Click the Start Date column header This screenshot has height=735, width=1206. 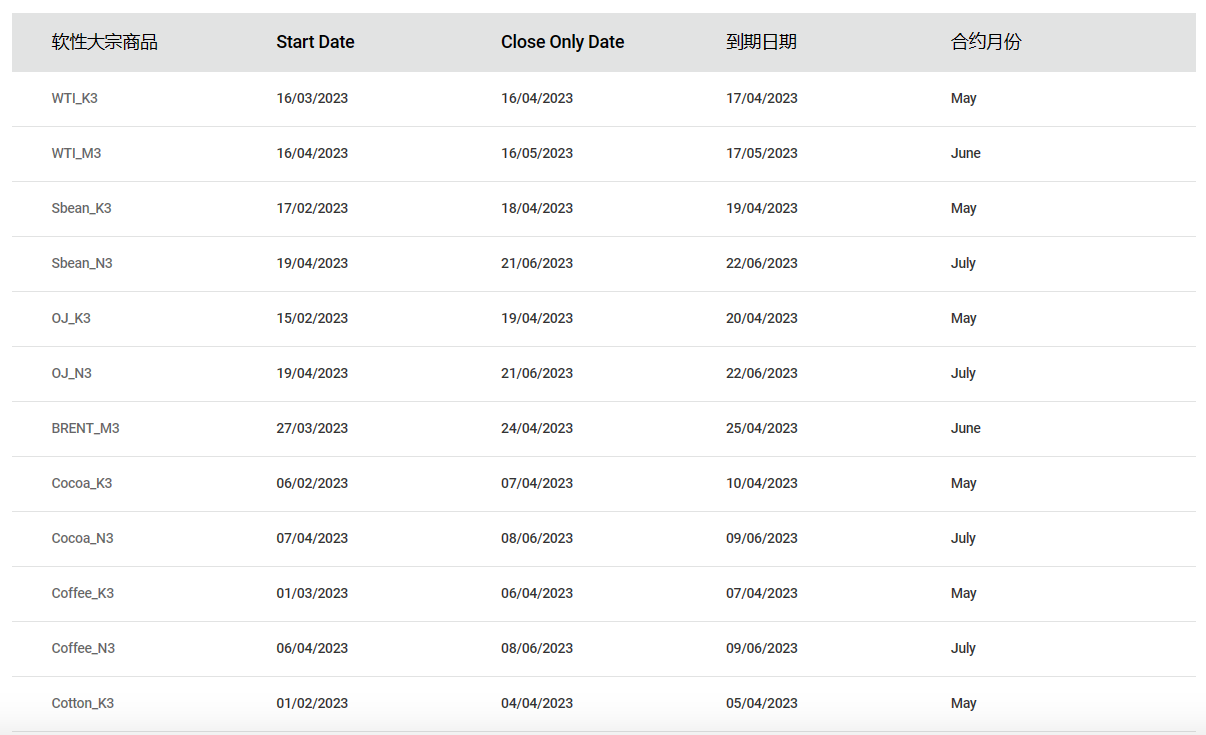tap(315, 42)
